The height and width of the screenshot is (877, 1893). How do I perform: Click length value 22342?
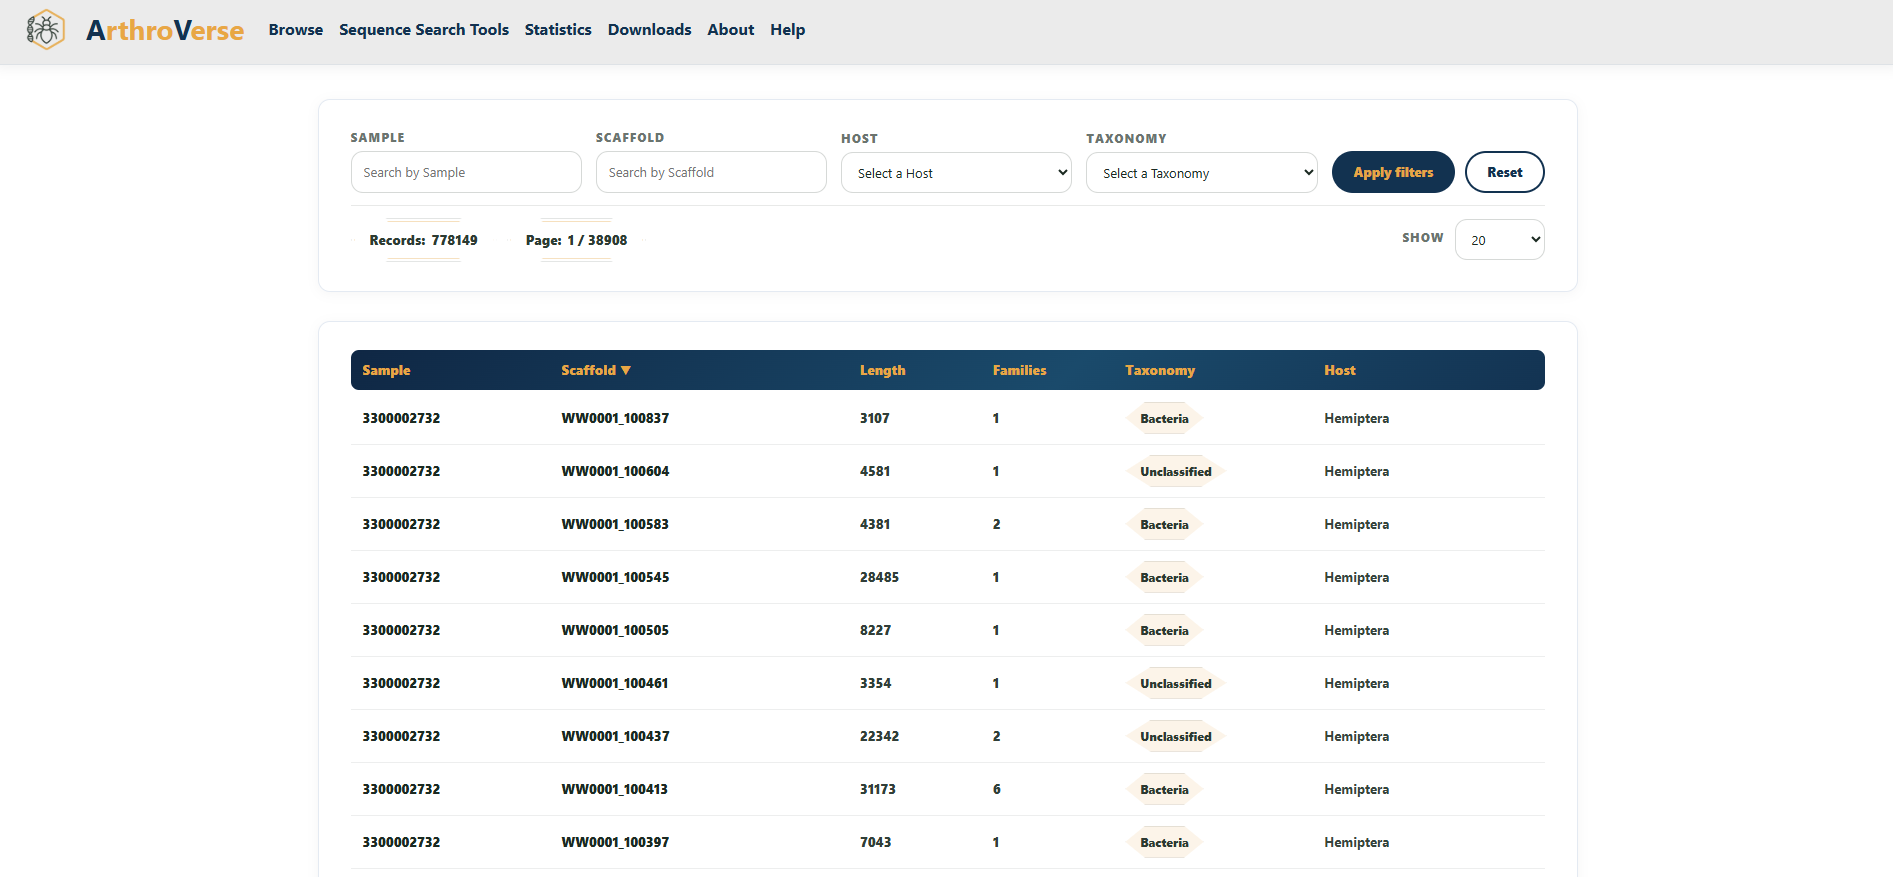click(879, 736)
